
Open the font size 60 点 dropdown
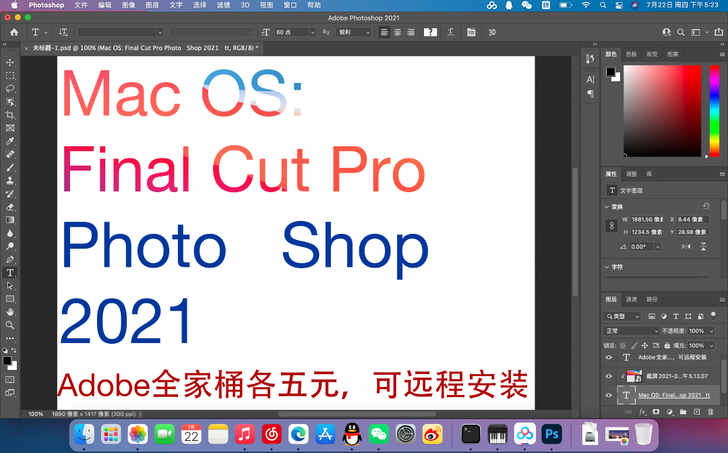(313, 32)
